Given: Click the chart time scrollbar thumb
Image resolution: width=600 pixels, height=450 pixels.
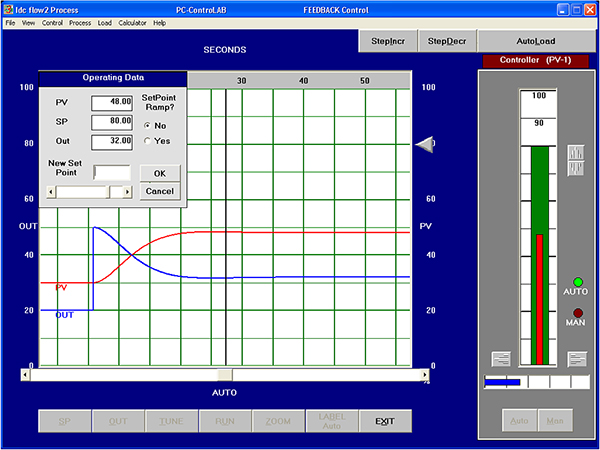Looking at the screenshot, I should (x=225, y=375).
